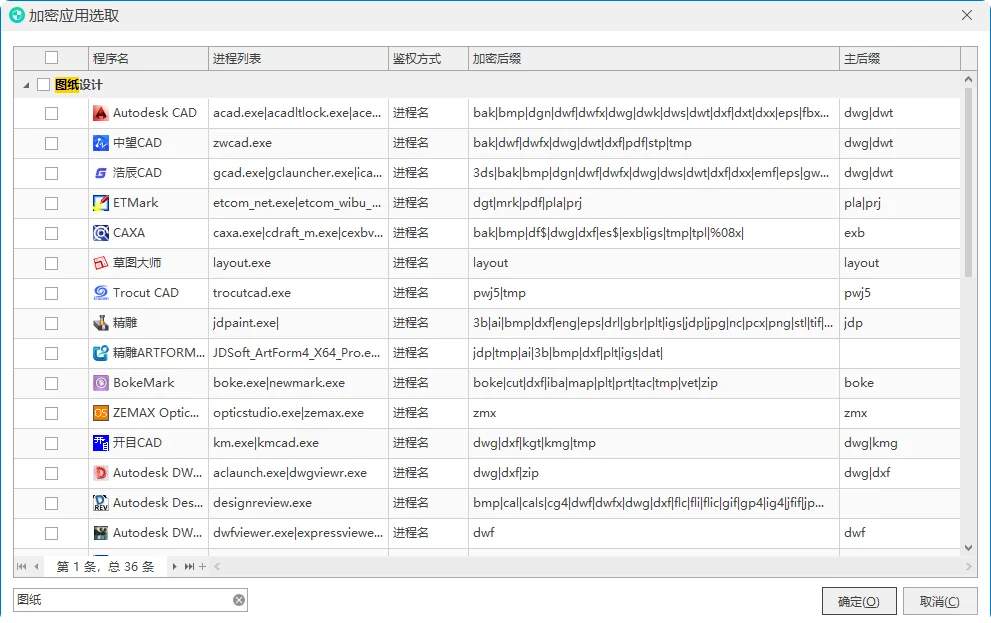Click the 浩辰CAD application icon
The image size is (991, 623).
pyautogui.click(x=100, y=173)
